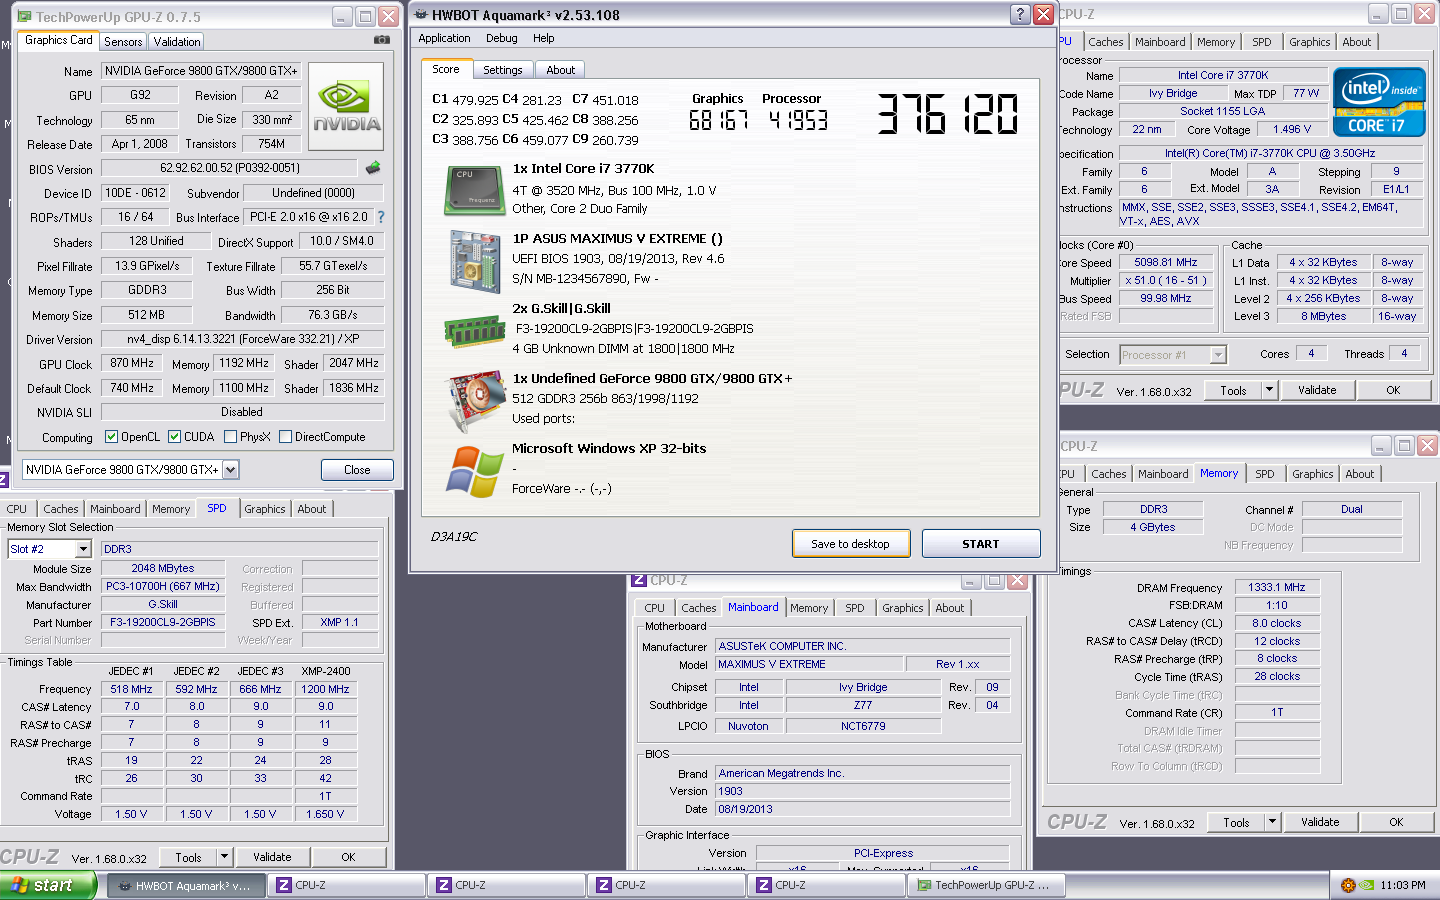
Task: Open the Slot #2 memory slot dropdown
Action: pyautogui.click(x=83, y=548)
